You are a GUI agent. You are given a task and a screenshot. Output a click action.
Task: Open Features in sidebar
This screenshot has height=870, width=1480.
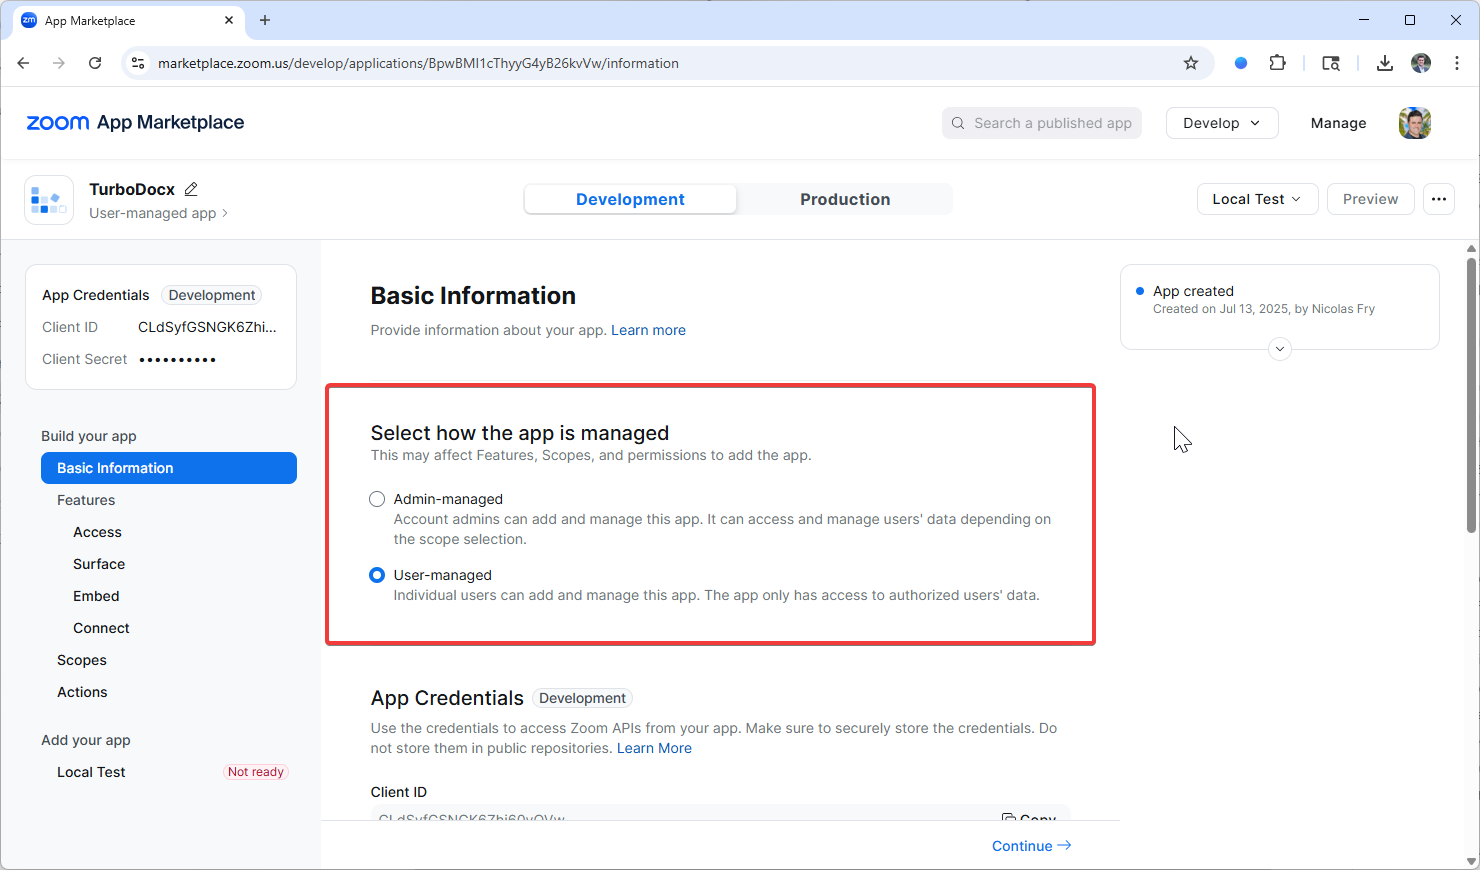tap(86, 500)
